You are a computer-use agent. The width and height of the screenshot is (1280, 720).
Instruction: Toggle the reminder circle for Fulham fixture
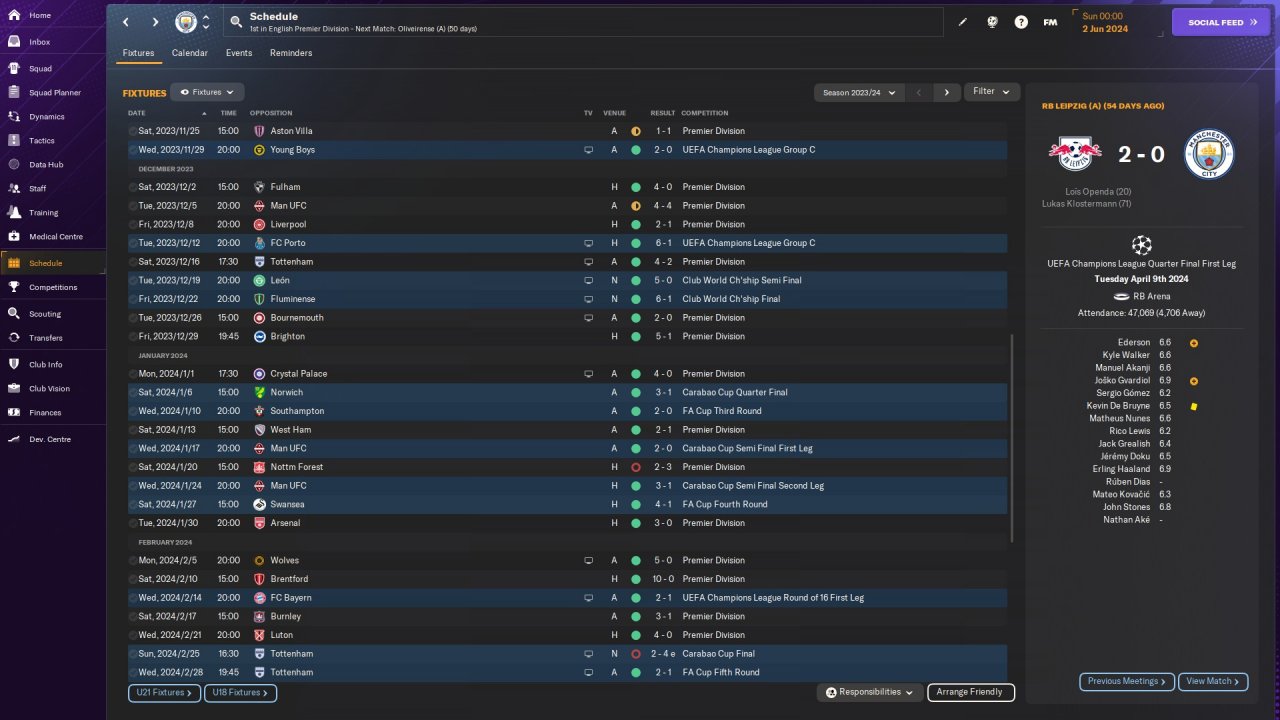133,187
